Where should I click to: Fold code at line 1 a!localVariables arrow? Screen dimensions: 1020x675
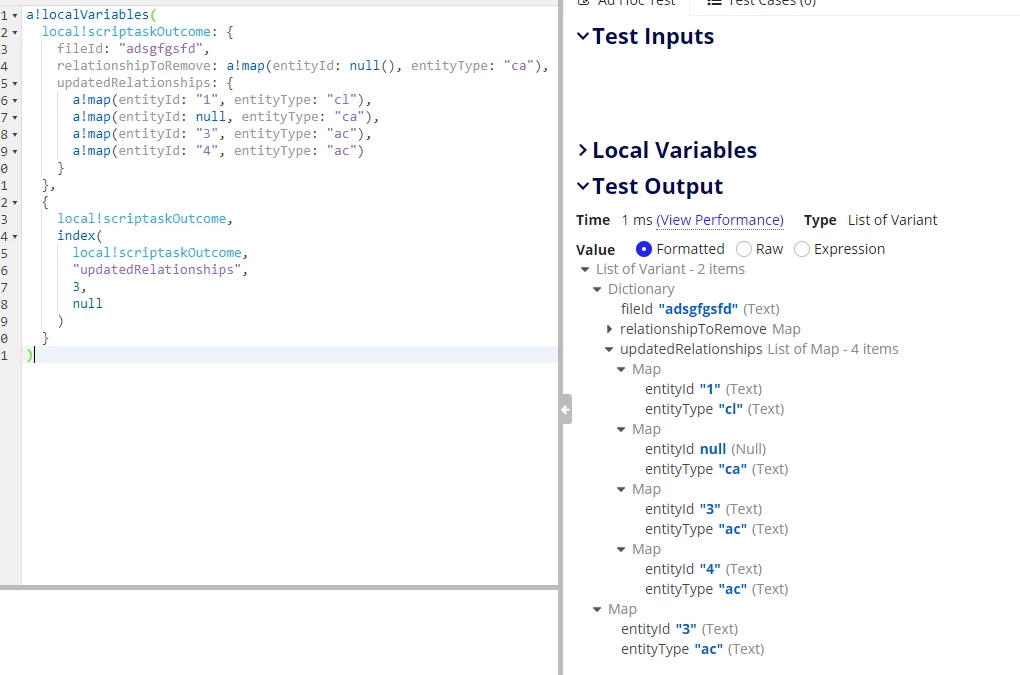(15, 15)
